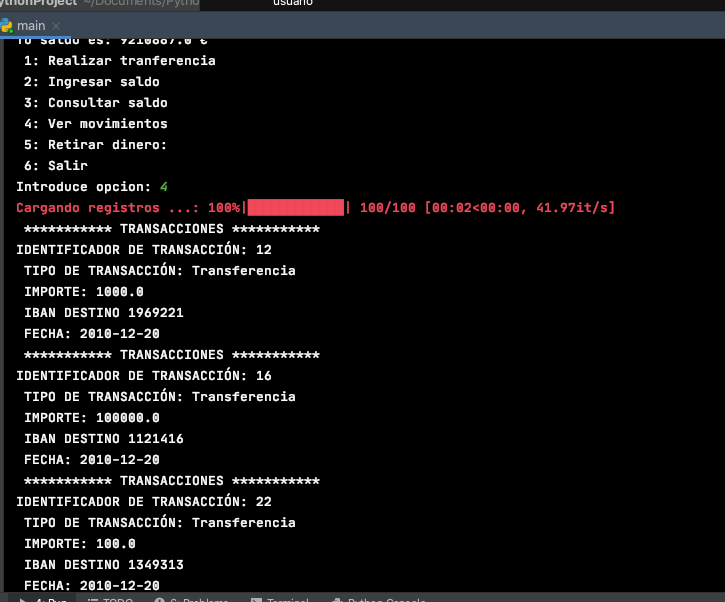Click the entered option value 4
725x602 pixels.
point(164,187)
